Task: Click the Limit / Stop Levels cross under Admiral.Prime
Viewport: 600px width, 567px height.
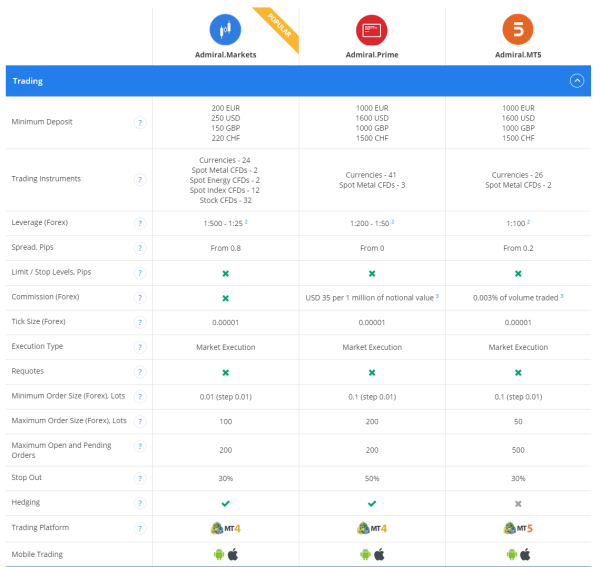Action: coord(372,274)
